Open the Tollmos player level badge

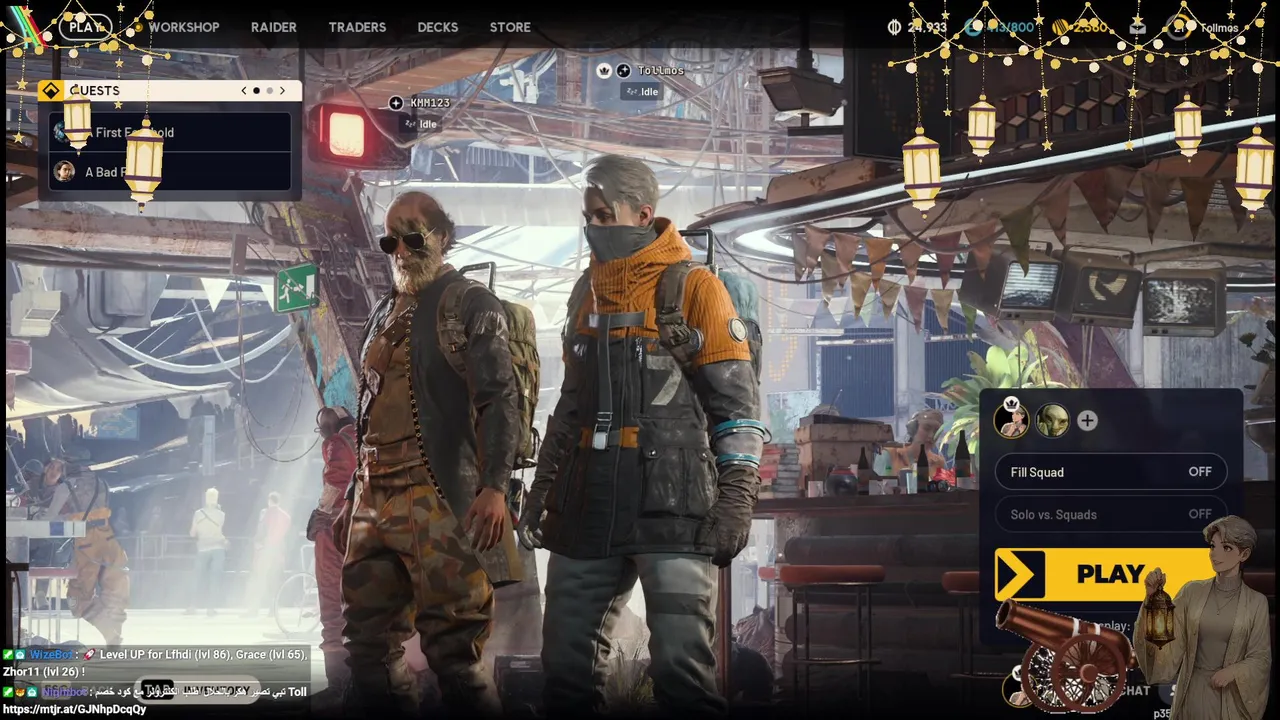[1177, 27]
